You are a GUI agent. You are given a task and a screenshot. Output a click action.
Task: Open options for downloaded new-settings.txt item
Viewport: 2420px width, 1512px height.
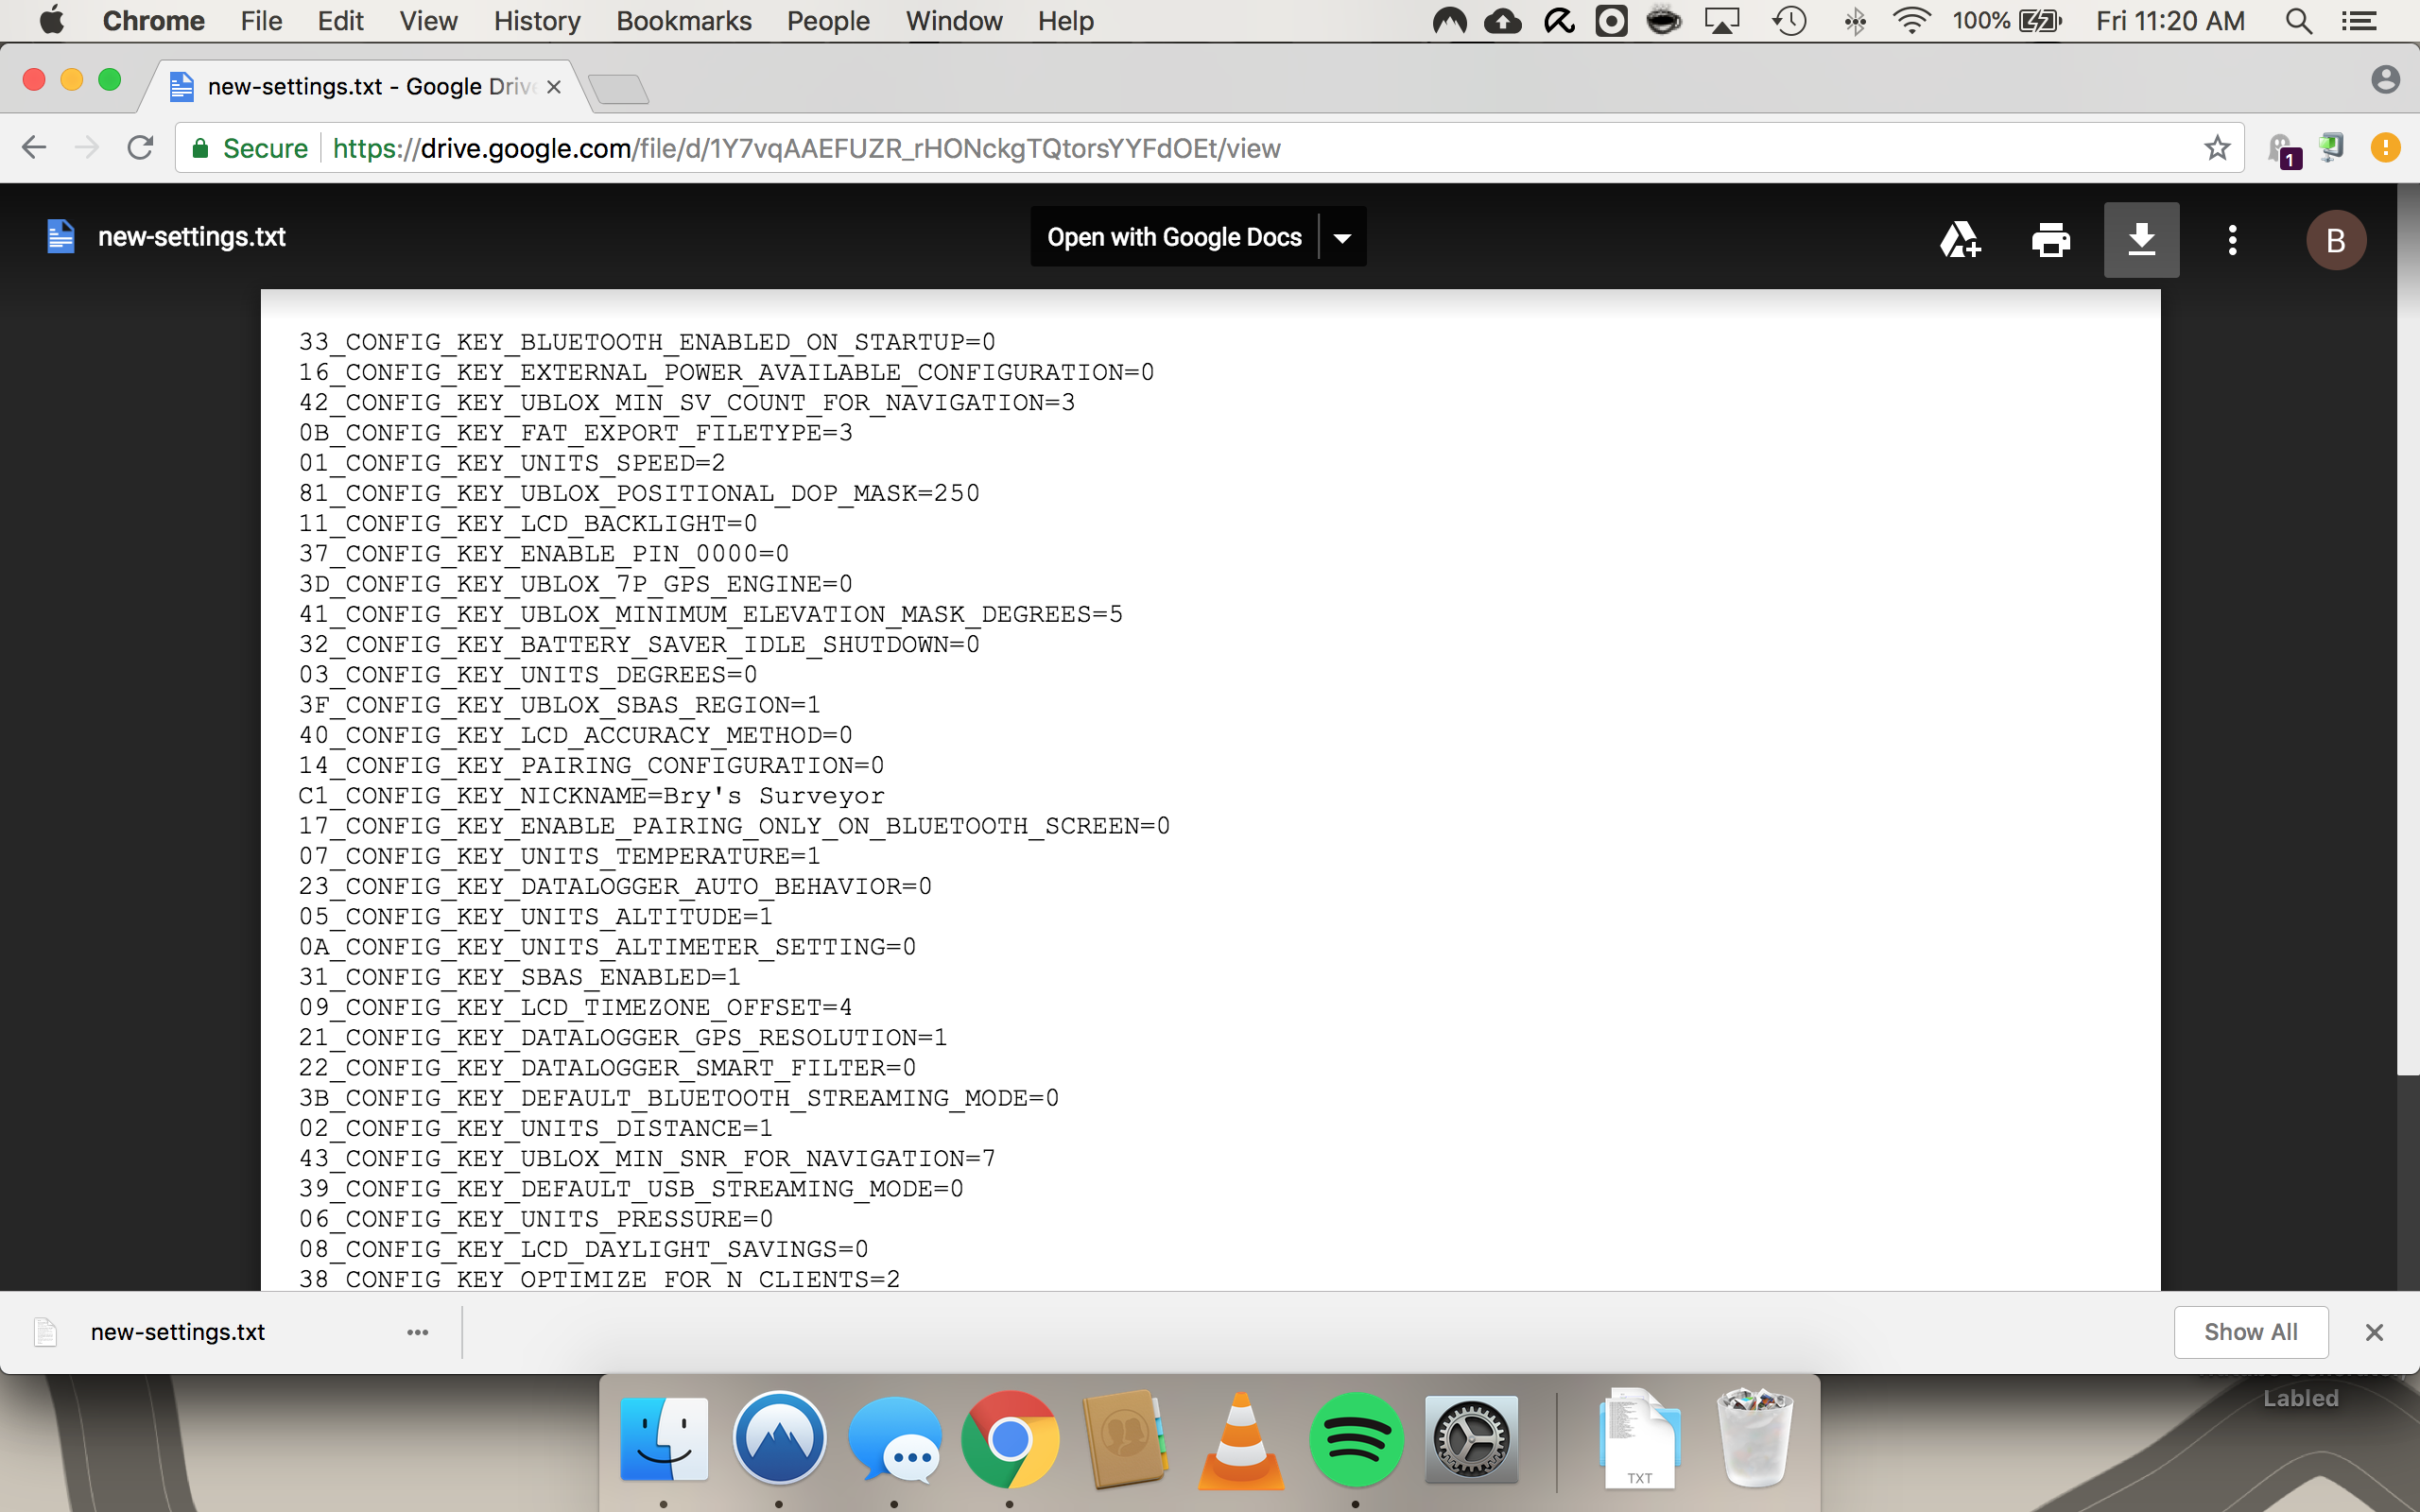point(417,1332)
